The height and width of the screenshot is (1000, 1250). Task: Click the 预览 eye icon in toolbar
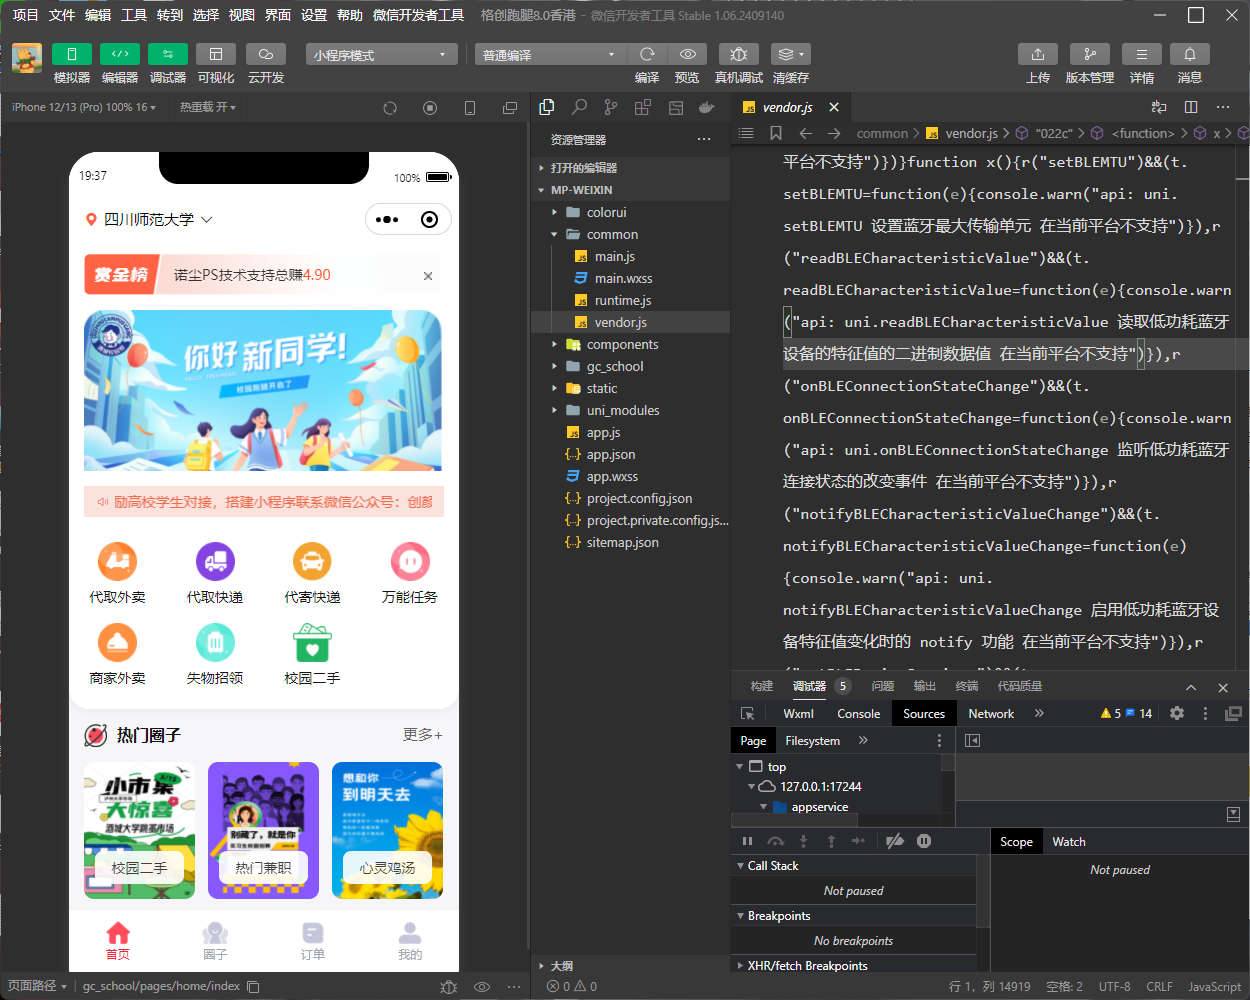[x=687, y=54]
